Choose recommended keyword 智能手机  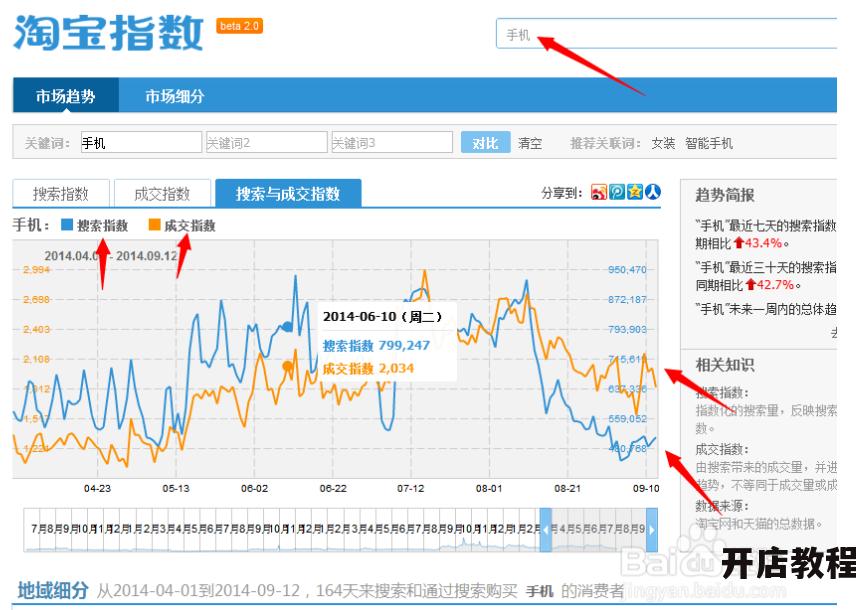[709, 144]
